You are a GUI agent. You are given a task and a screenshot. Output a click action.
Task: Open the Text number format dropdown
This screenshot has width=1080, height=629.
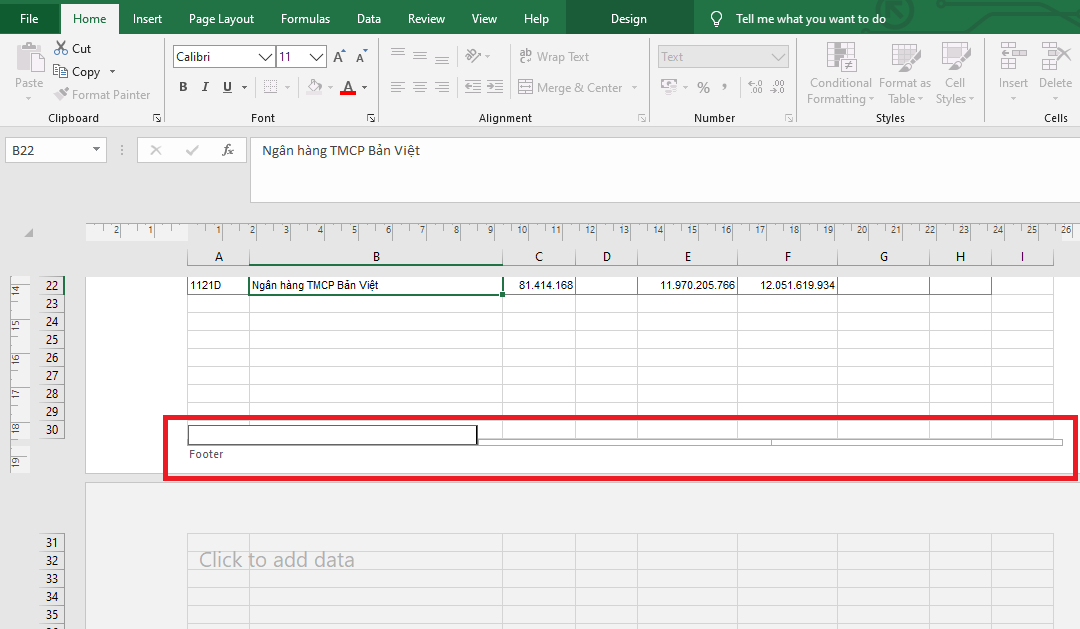click(x=779, y=57)
